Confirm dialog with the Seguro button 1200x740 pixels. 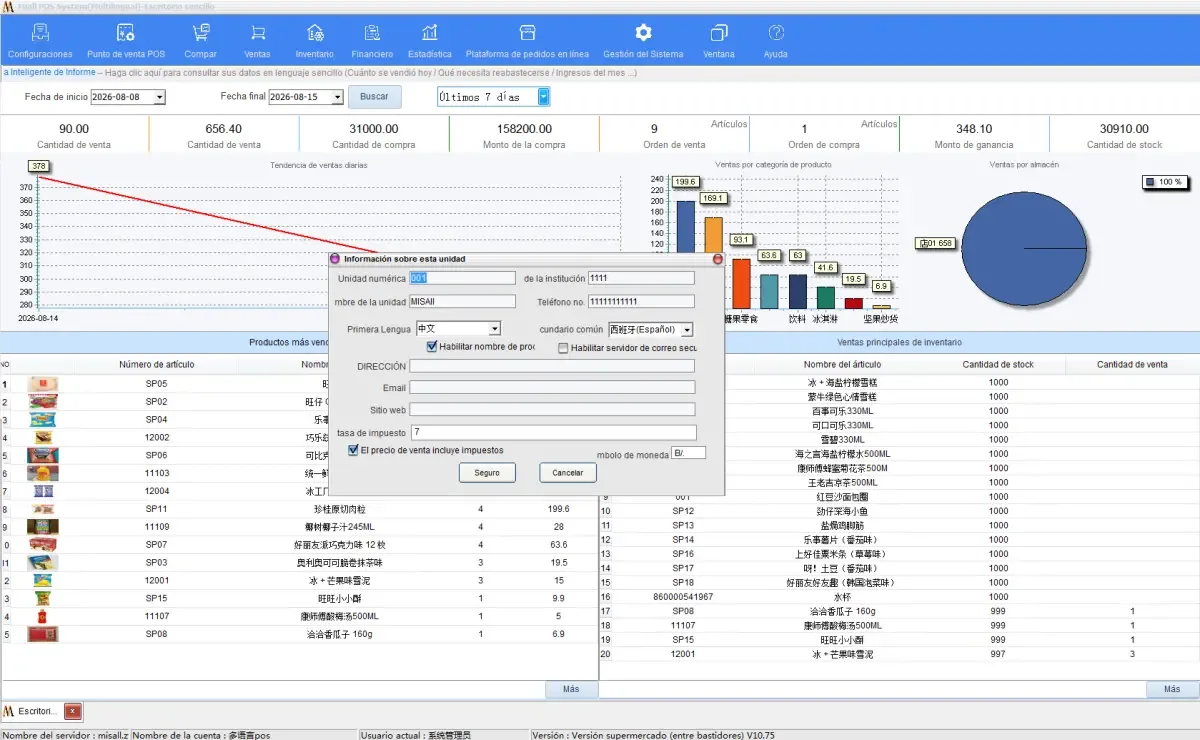coord(487,473)
